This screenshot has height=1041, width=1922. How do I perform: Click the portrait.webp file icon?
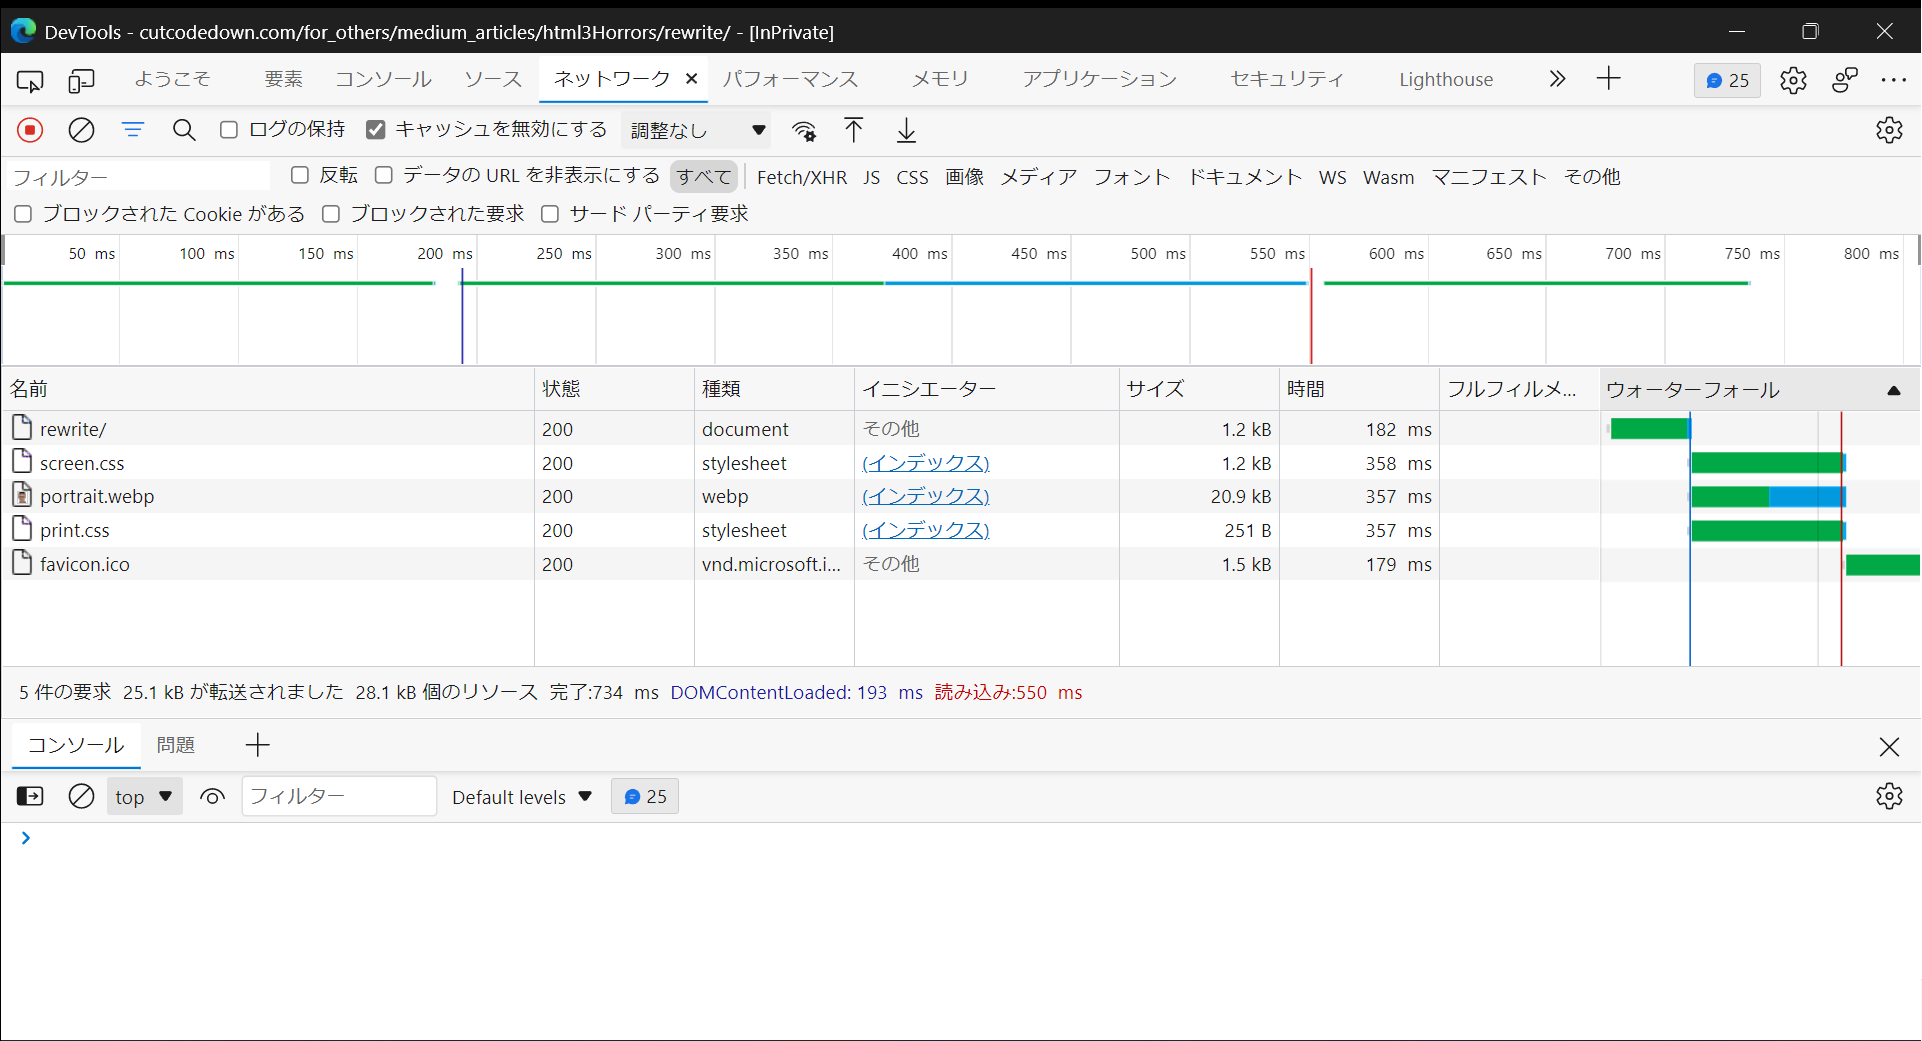tap(22, 495)
